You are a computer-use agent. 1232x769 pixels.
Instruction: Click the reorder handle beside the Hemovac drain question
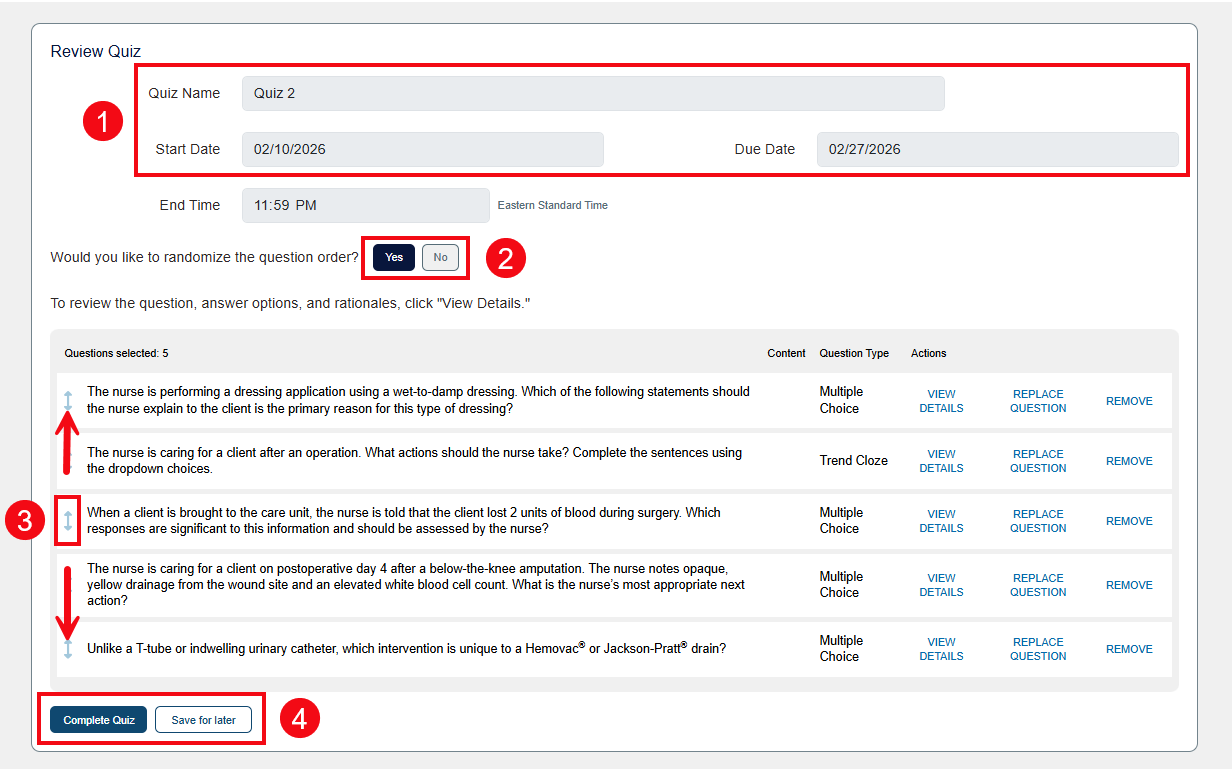click(x=67, y=648)
